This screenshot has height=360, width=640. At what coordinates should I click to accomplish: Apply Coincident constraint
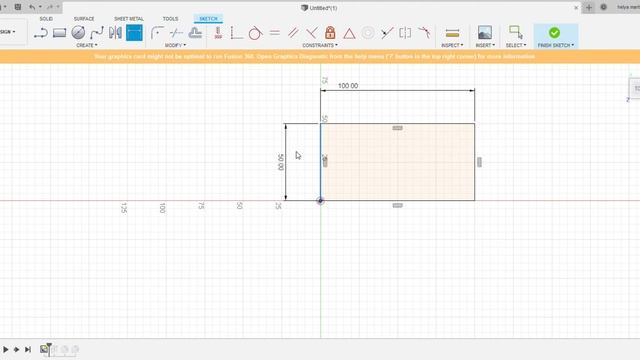(x=236, y=33)
